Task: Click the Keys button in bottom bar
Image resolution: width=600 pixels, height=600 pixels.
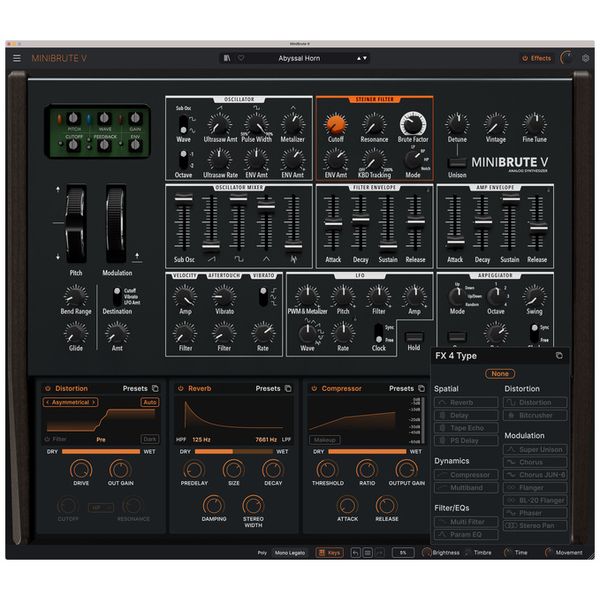Action: point(328,552)
